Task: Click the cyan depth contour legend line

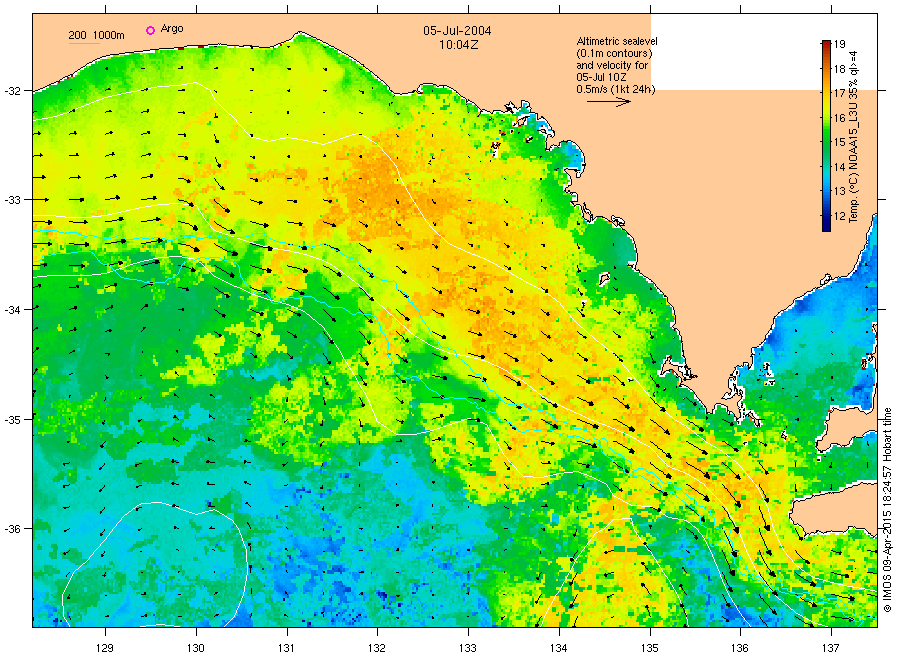Action: coord(84,43)
